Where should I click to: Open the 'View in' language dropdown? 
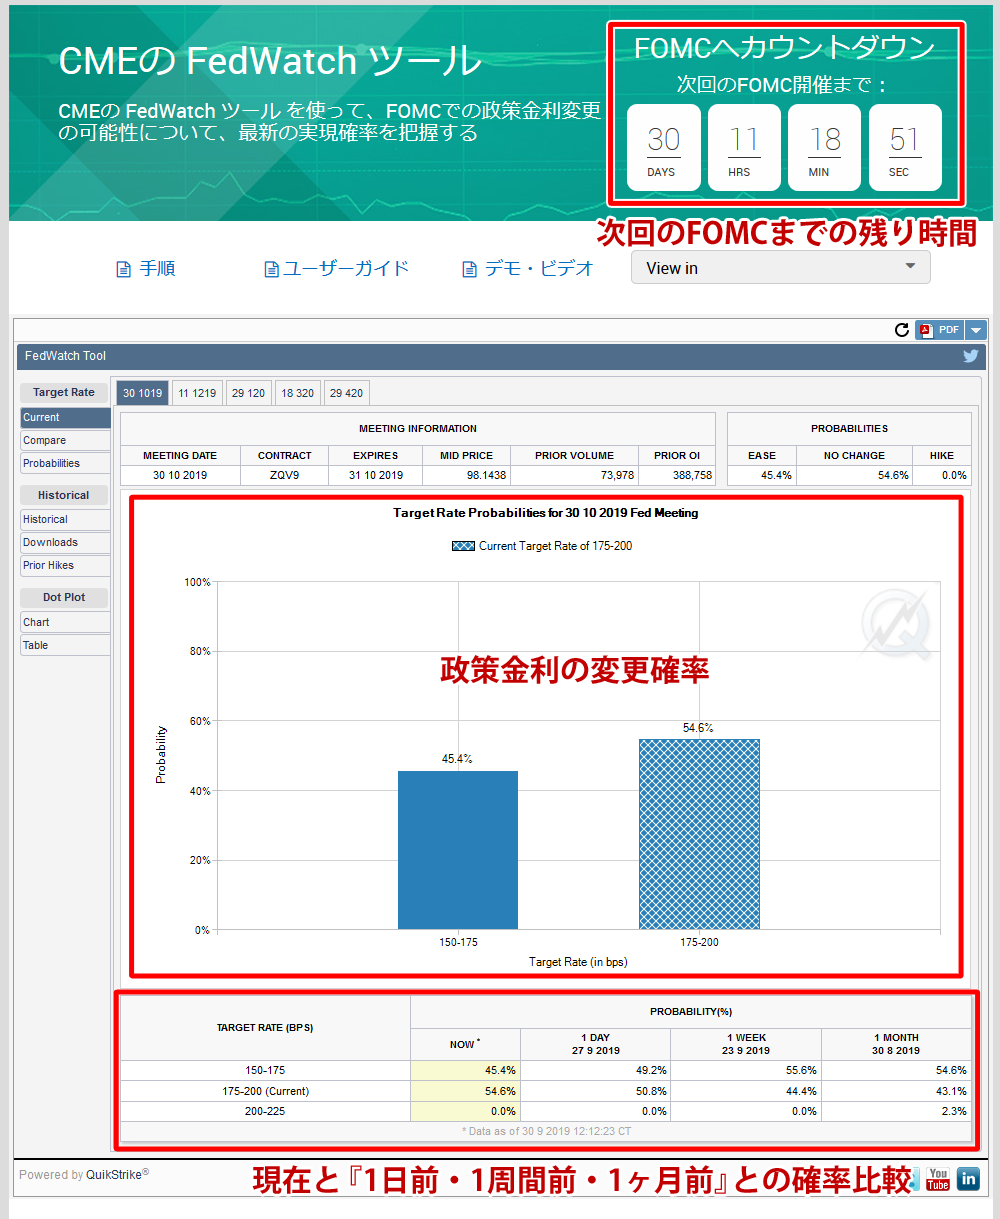pyautogui.click(x=780, y=267)
